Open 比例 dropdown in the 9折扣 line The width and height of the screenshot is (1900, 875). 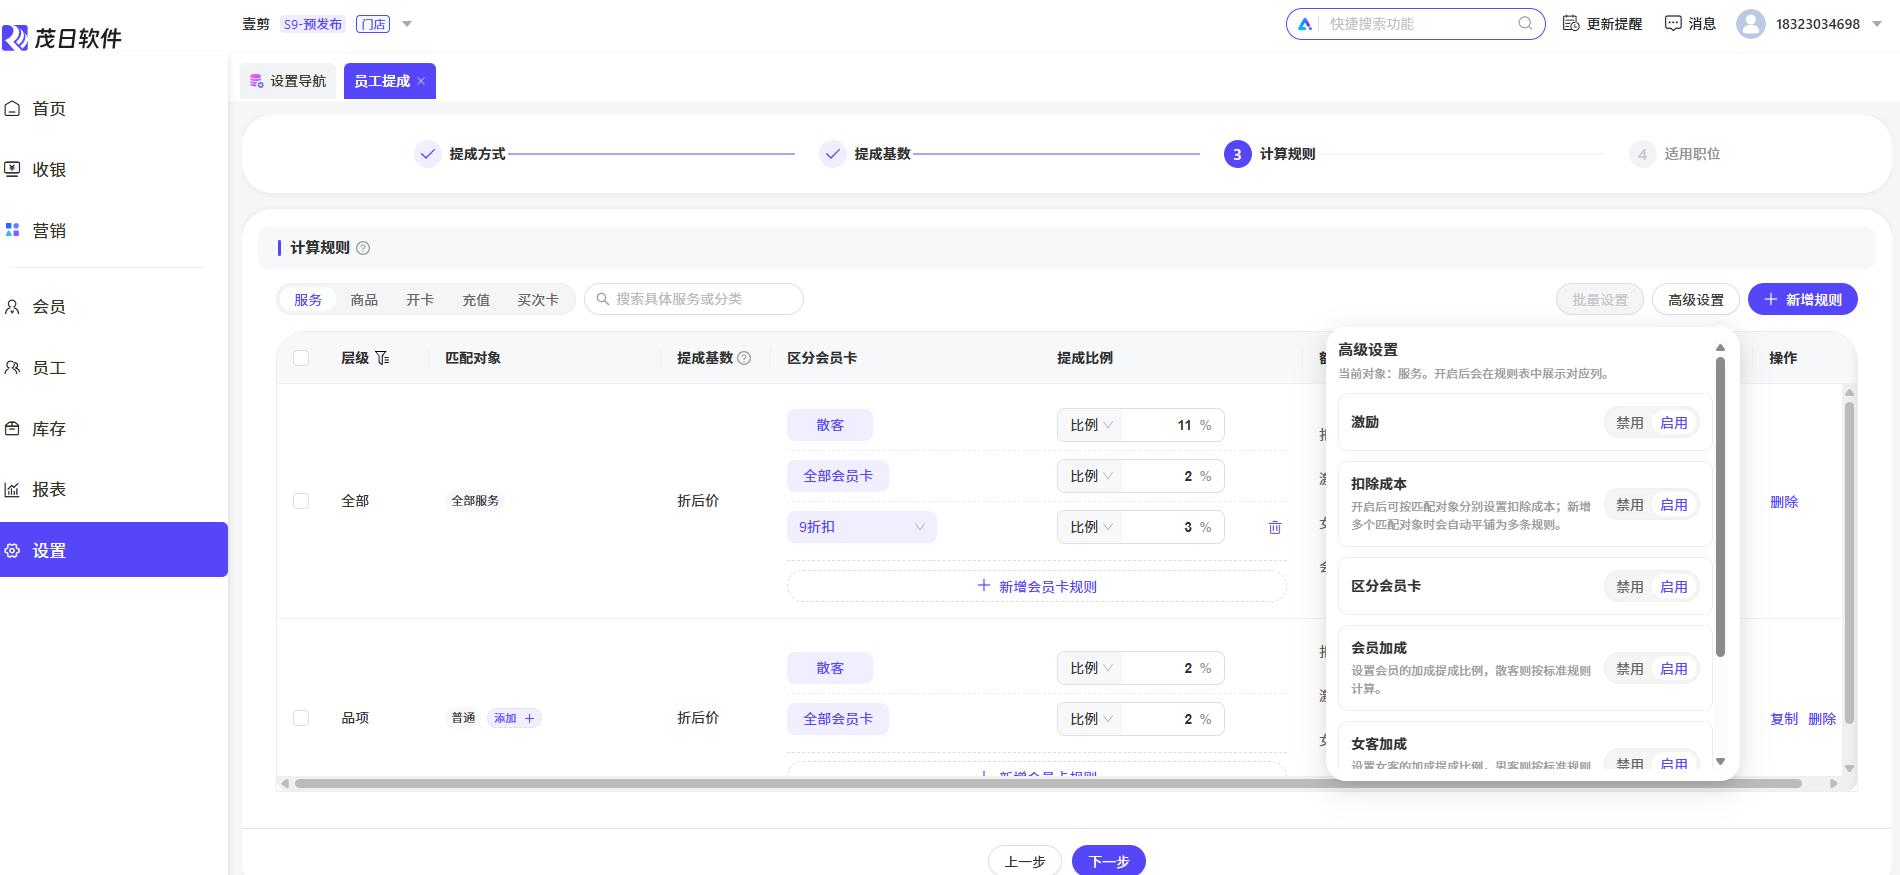click(x=1090, y=527)
